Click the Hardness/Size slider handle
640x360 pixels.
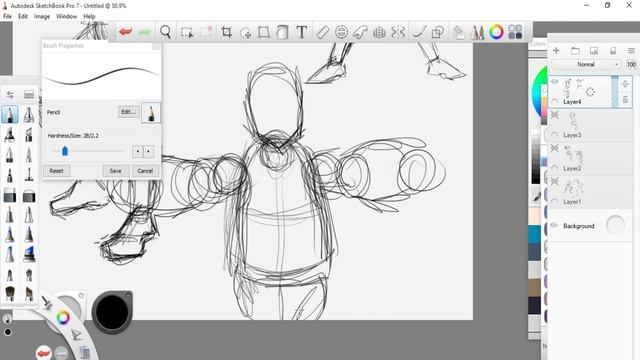click(64, 151)
